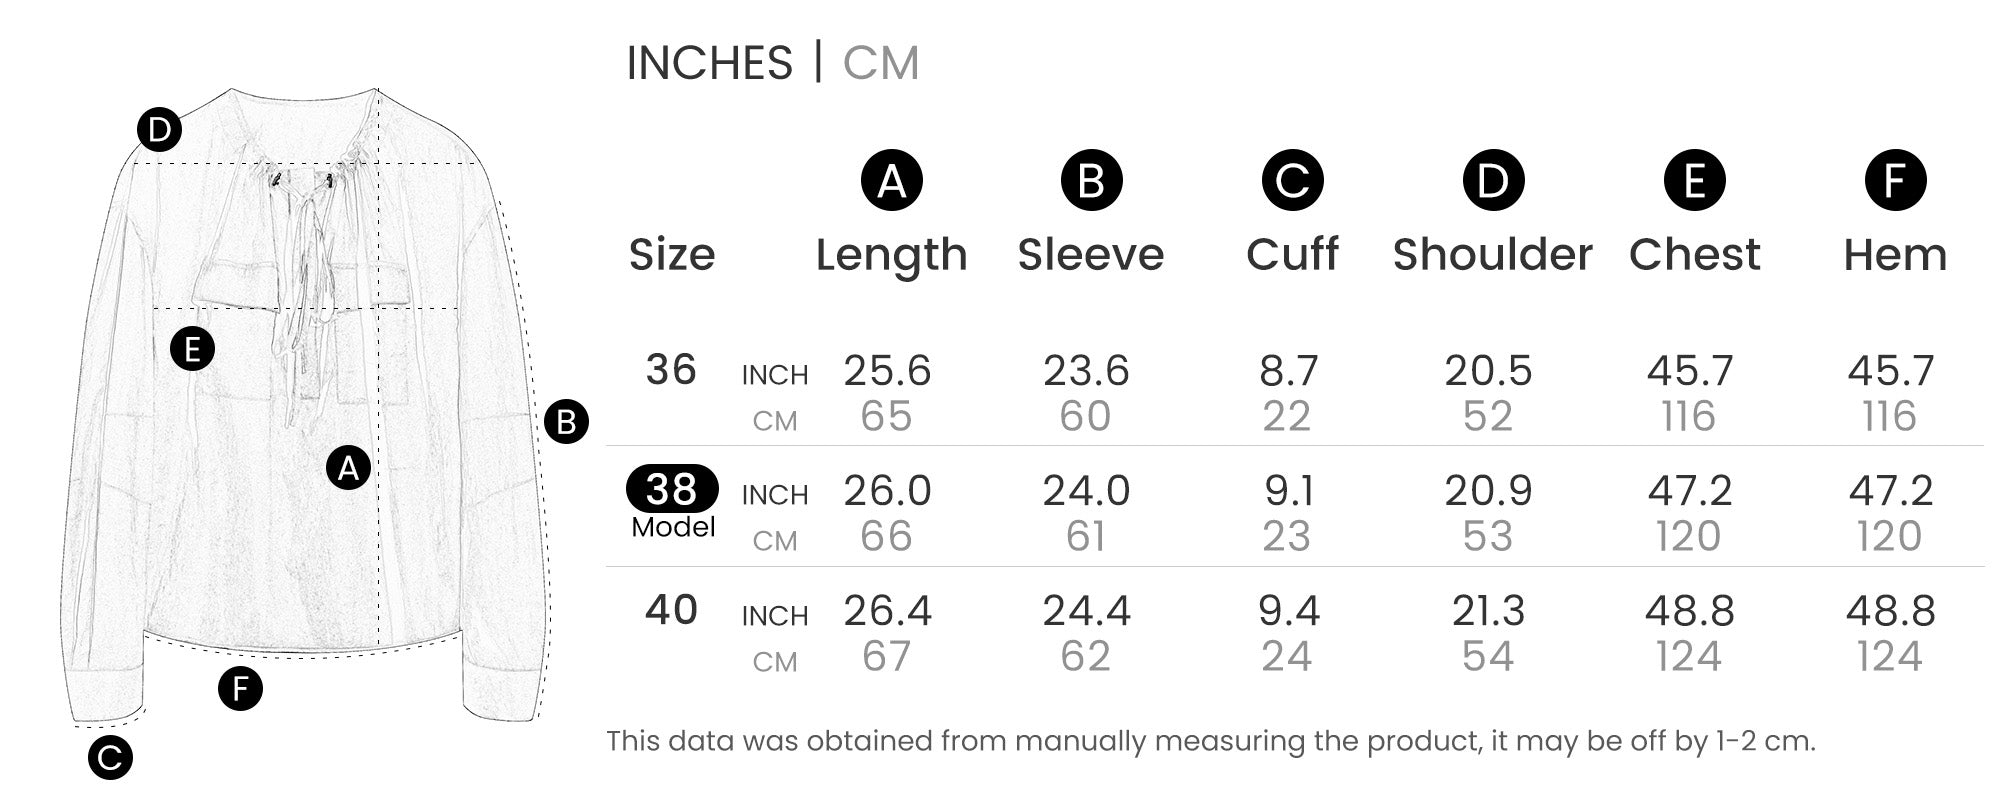Select the INCHES unit tab
2000x806 pixels.
pos(709,63)
